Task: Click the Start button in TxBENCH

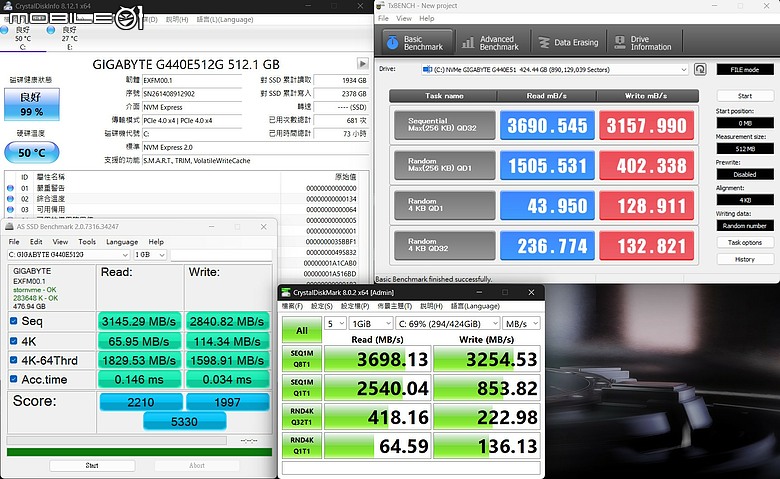Action: (745, 96)
